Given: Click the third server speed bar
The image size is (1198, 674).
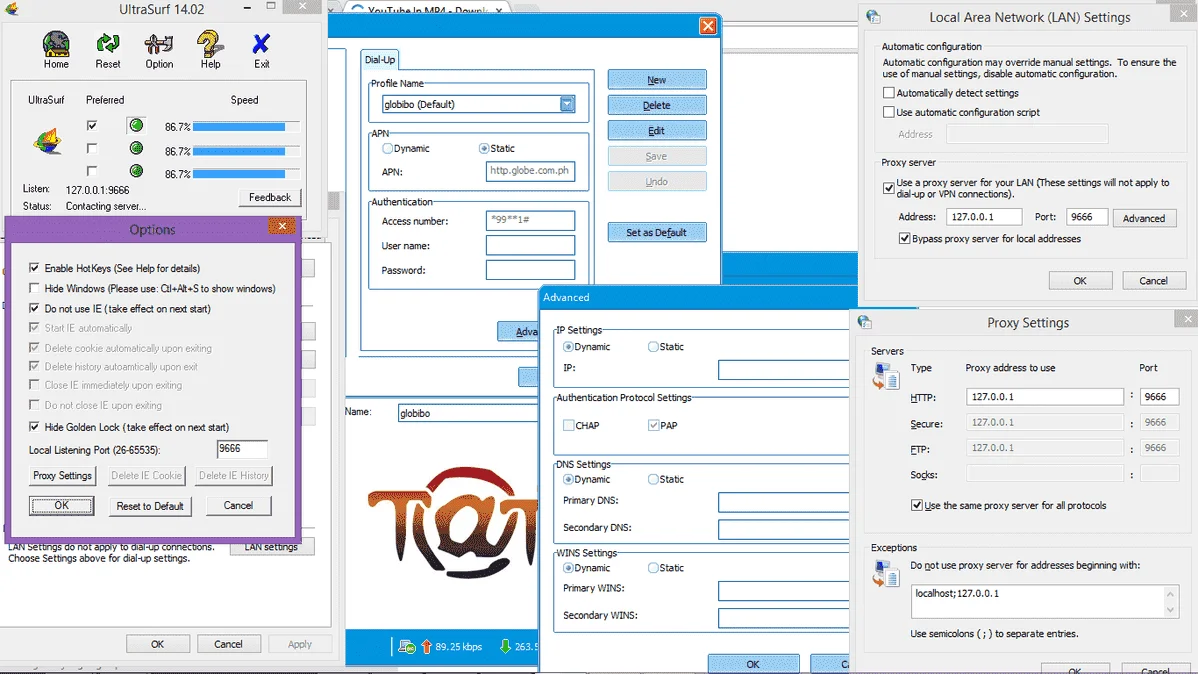Looking at the screenshot, I should click(x=245, y=173).
